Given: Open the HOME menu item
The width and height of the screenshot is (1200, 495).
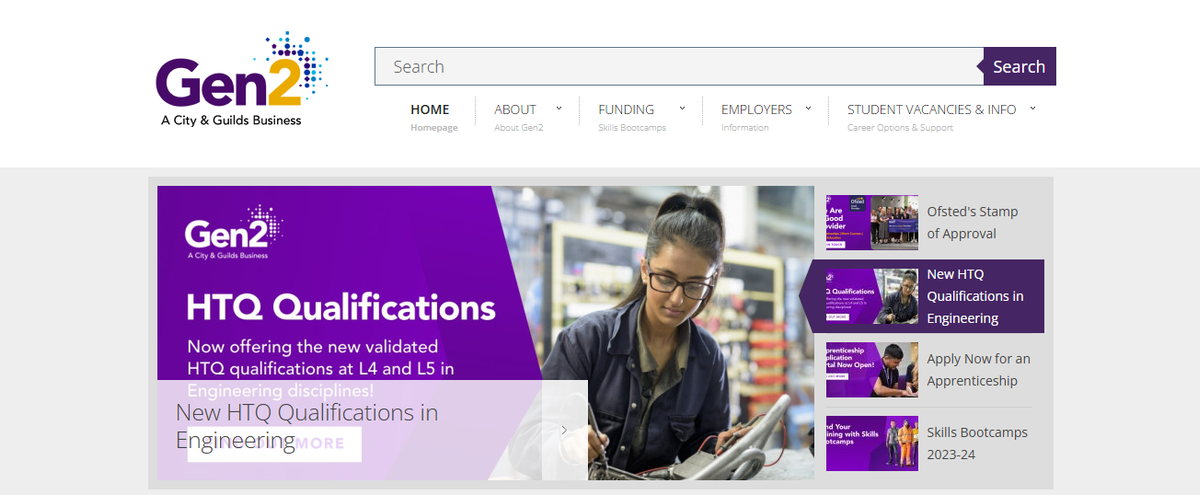Looking at the screenshot, I should pyautogui.click(x=430, y=109).
